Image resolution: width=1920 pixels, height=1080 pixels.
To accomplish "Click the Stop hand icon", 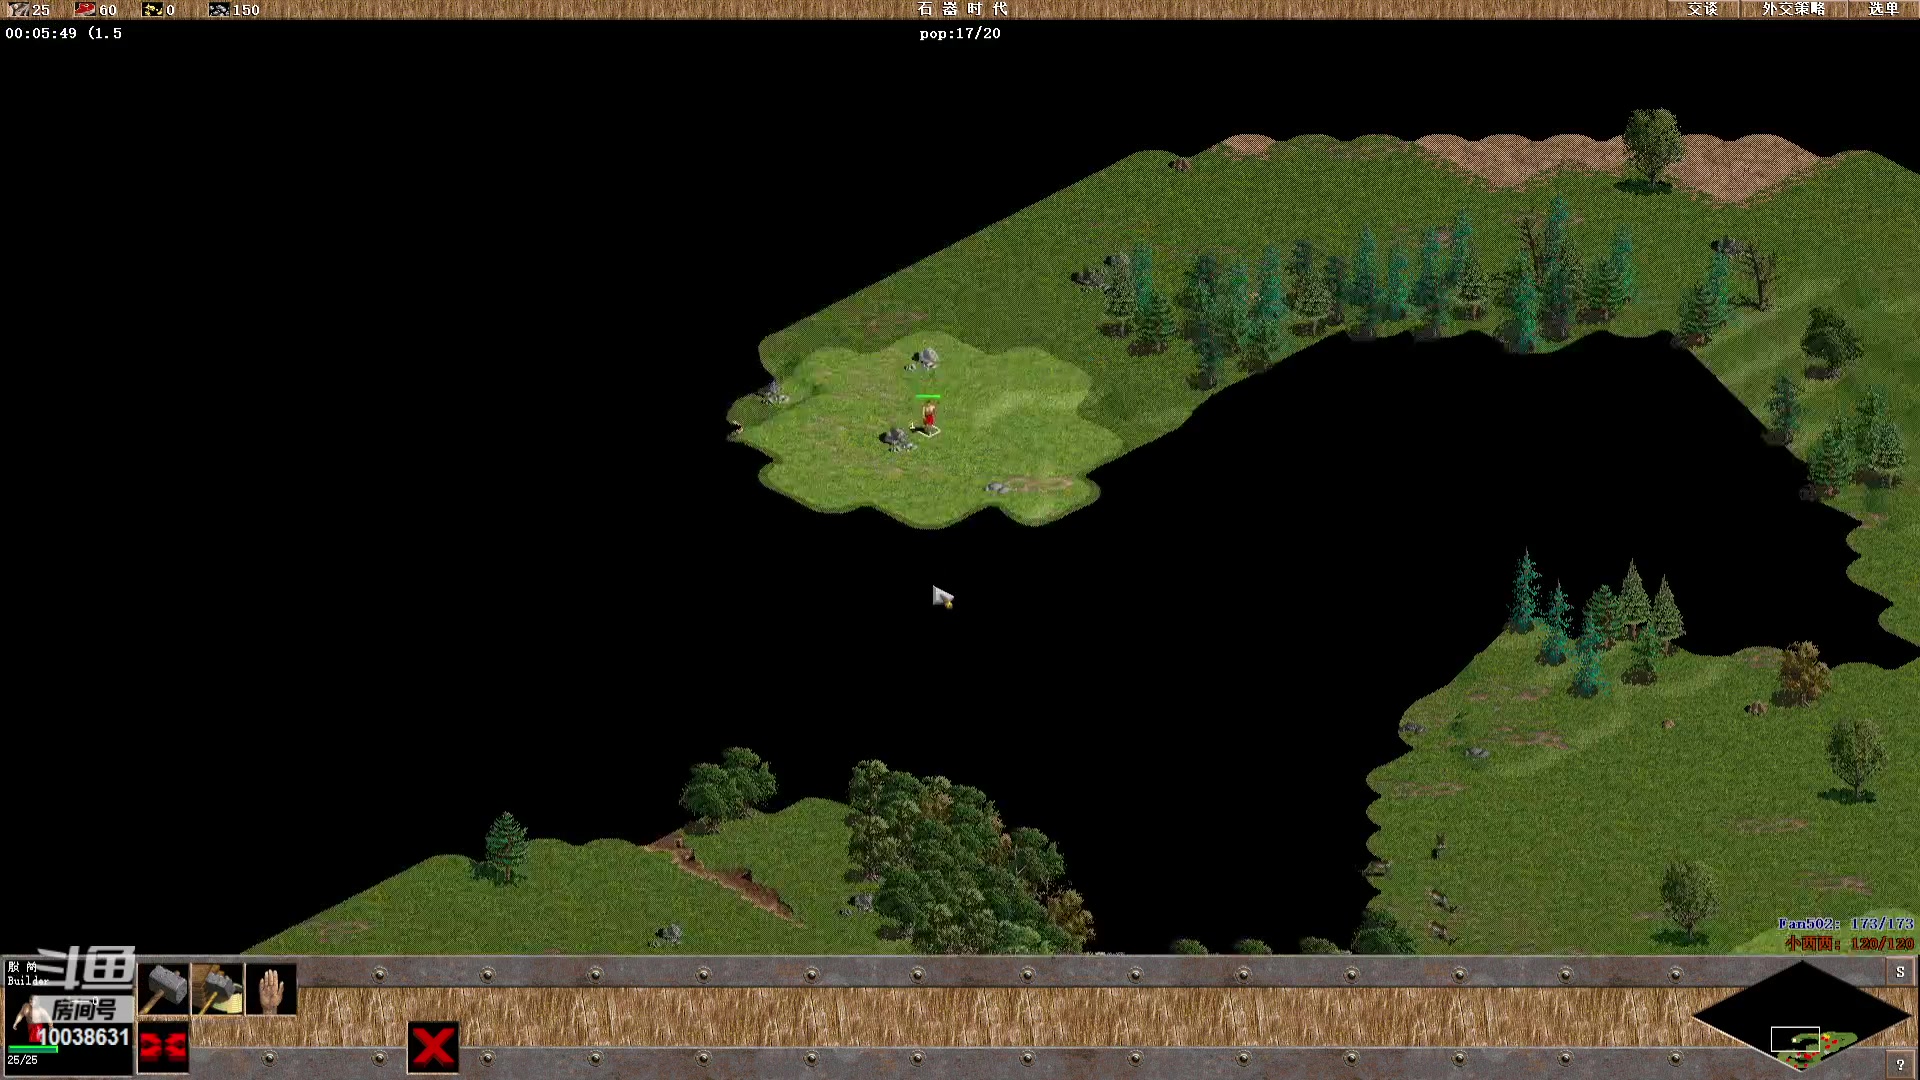I will coord(271,989).
